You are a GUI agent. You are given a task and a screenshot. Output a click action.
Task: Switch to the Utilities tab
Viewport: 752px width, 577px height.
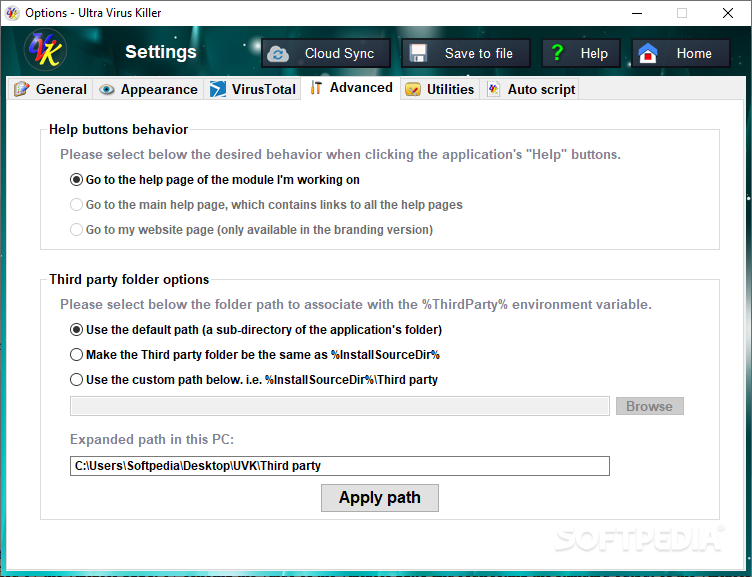[x=439, y=89]
